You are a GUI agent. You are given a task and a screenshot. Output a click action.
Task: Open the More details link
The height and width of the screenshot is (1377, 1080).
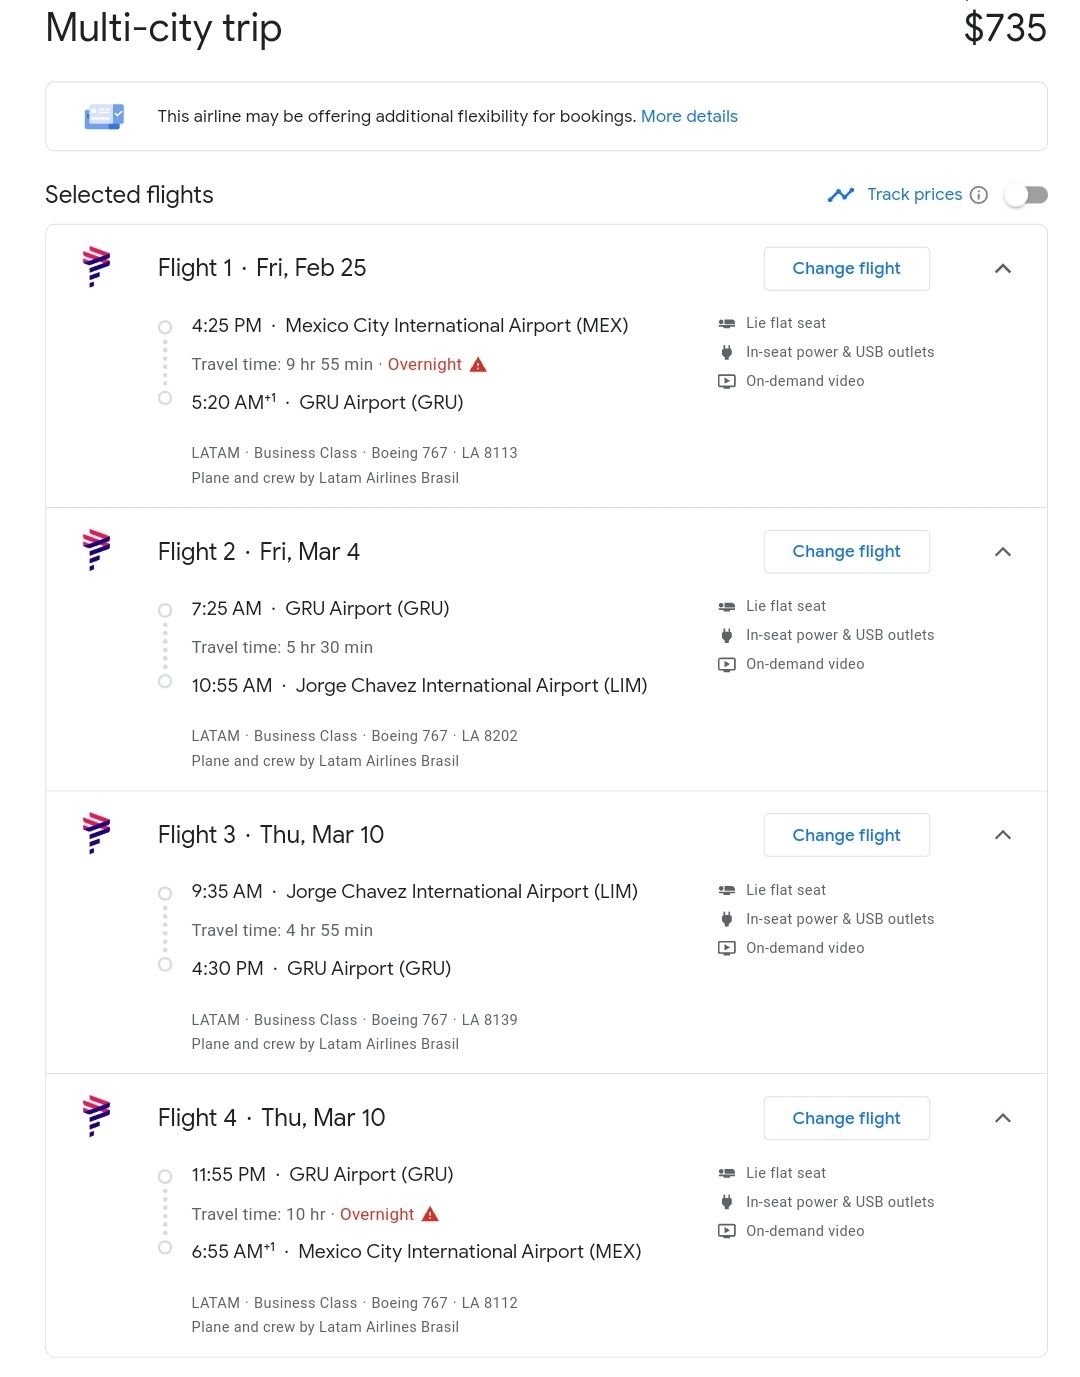(x=689, y=116)
